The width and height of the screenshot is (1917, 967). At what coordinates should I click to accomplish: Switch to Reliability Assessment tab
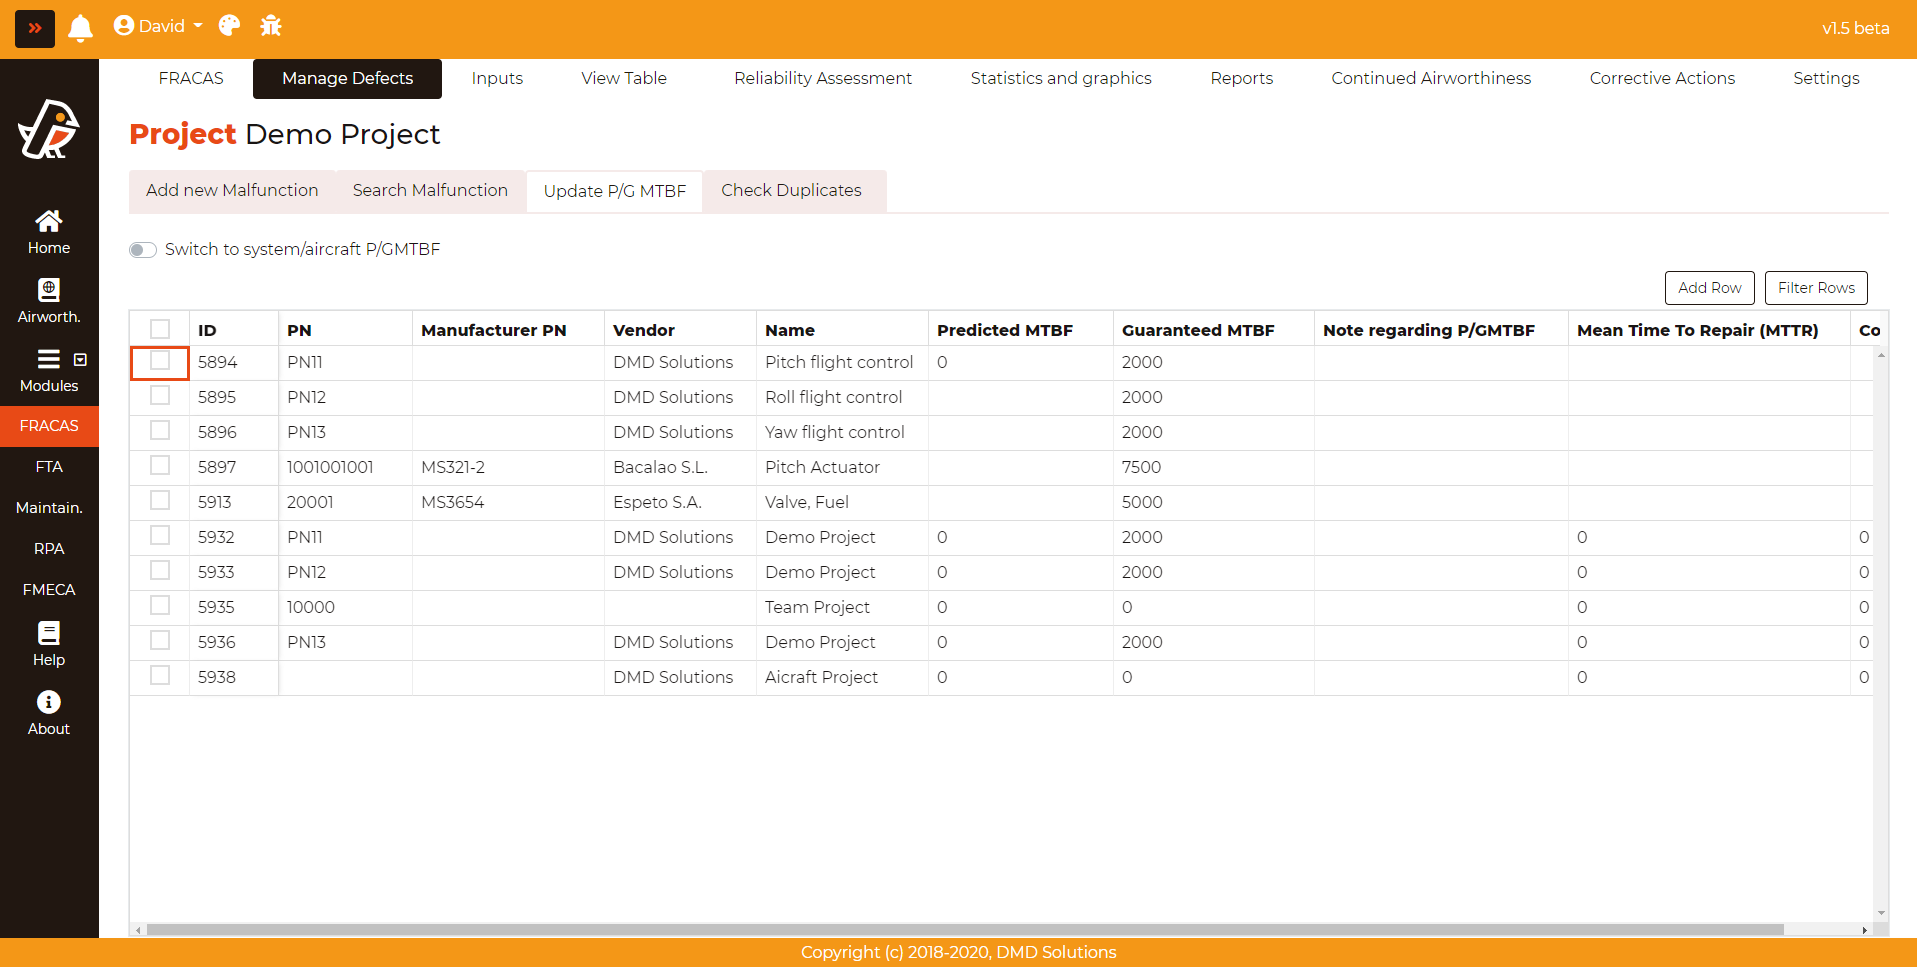coord(822,78)
